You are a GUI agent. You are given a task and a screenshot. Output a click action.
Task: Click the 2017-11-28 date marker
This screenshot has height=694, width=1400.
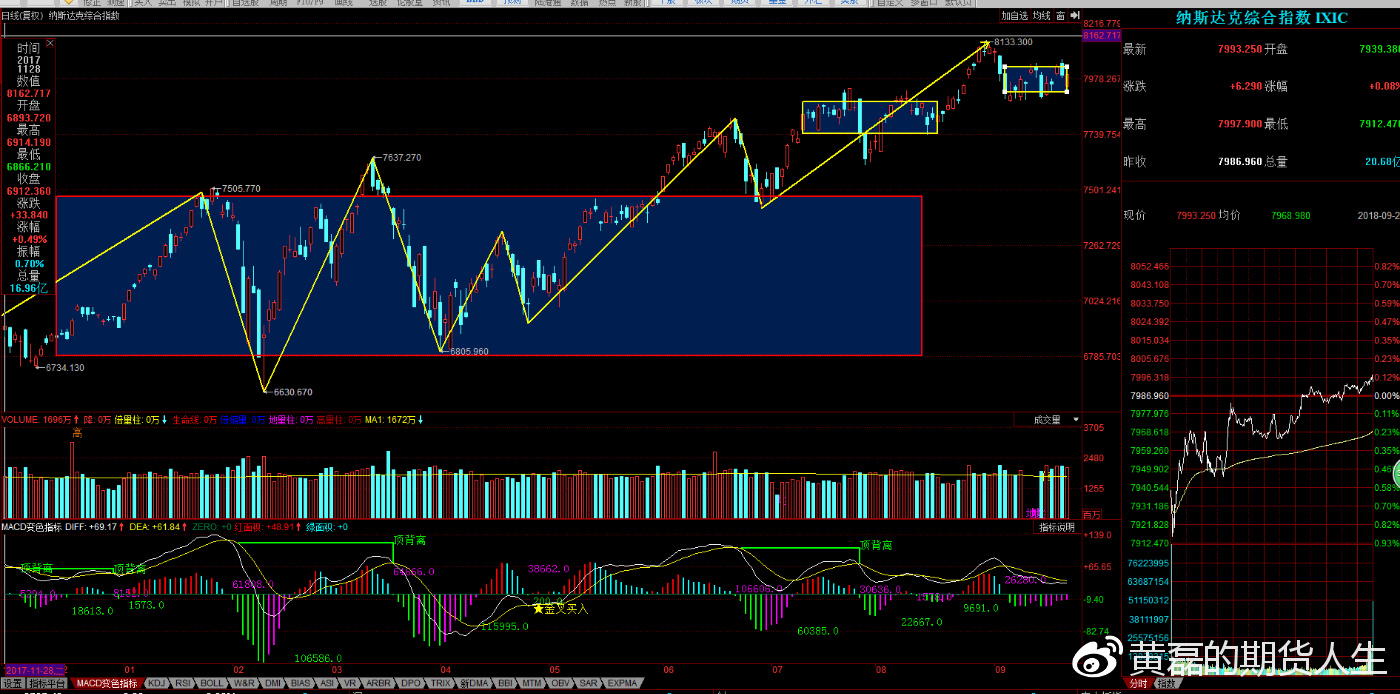(x=36, y=669)
